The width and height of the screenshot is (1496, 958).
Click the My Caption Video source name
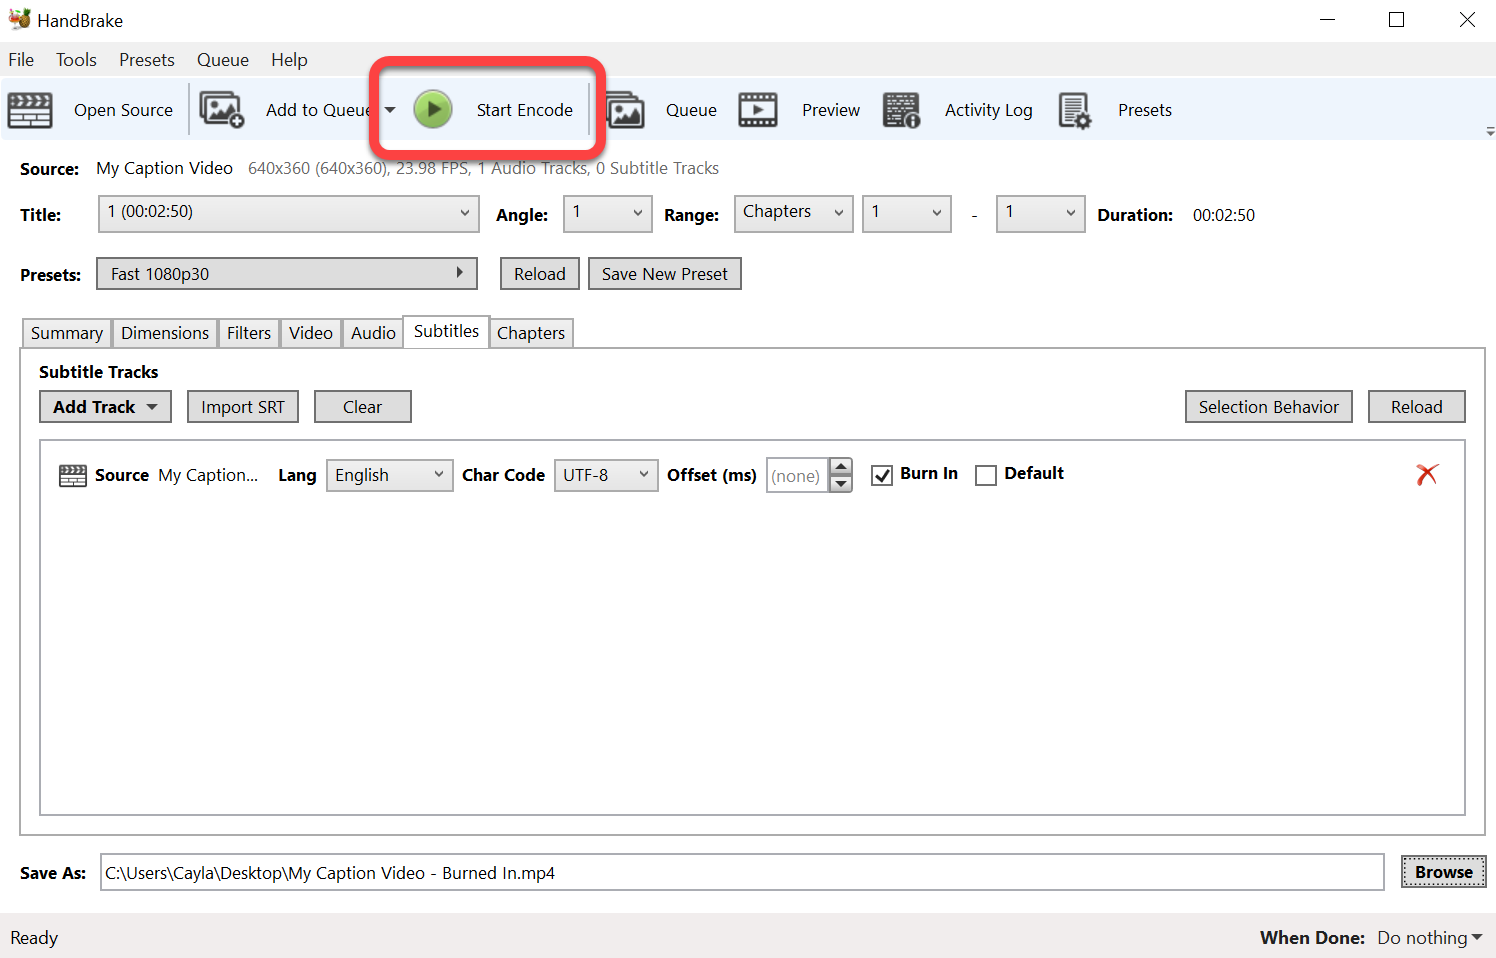[x=164, y=168]
